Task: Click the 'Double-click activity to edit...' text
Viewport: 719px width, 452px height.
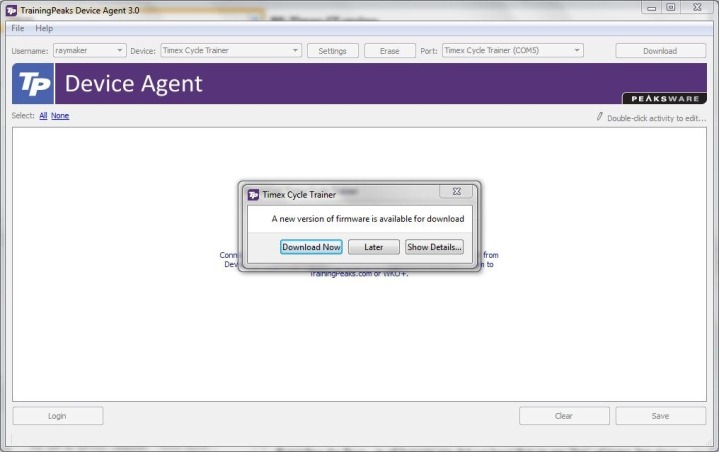Action: tap(656, 118)
